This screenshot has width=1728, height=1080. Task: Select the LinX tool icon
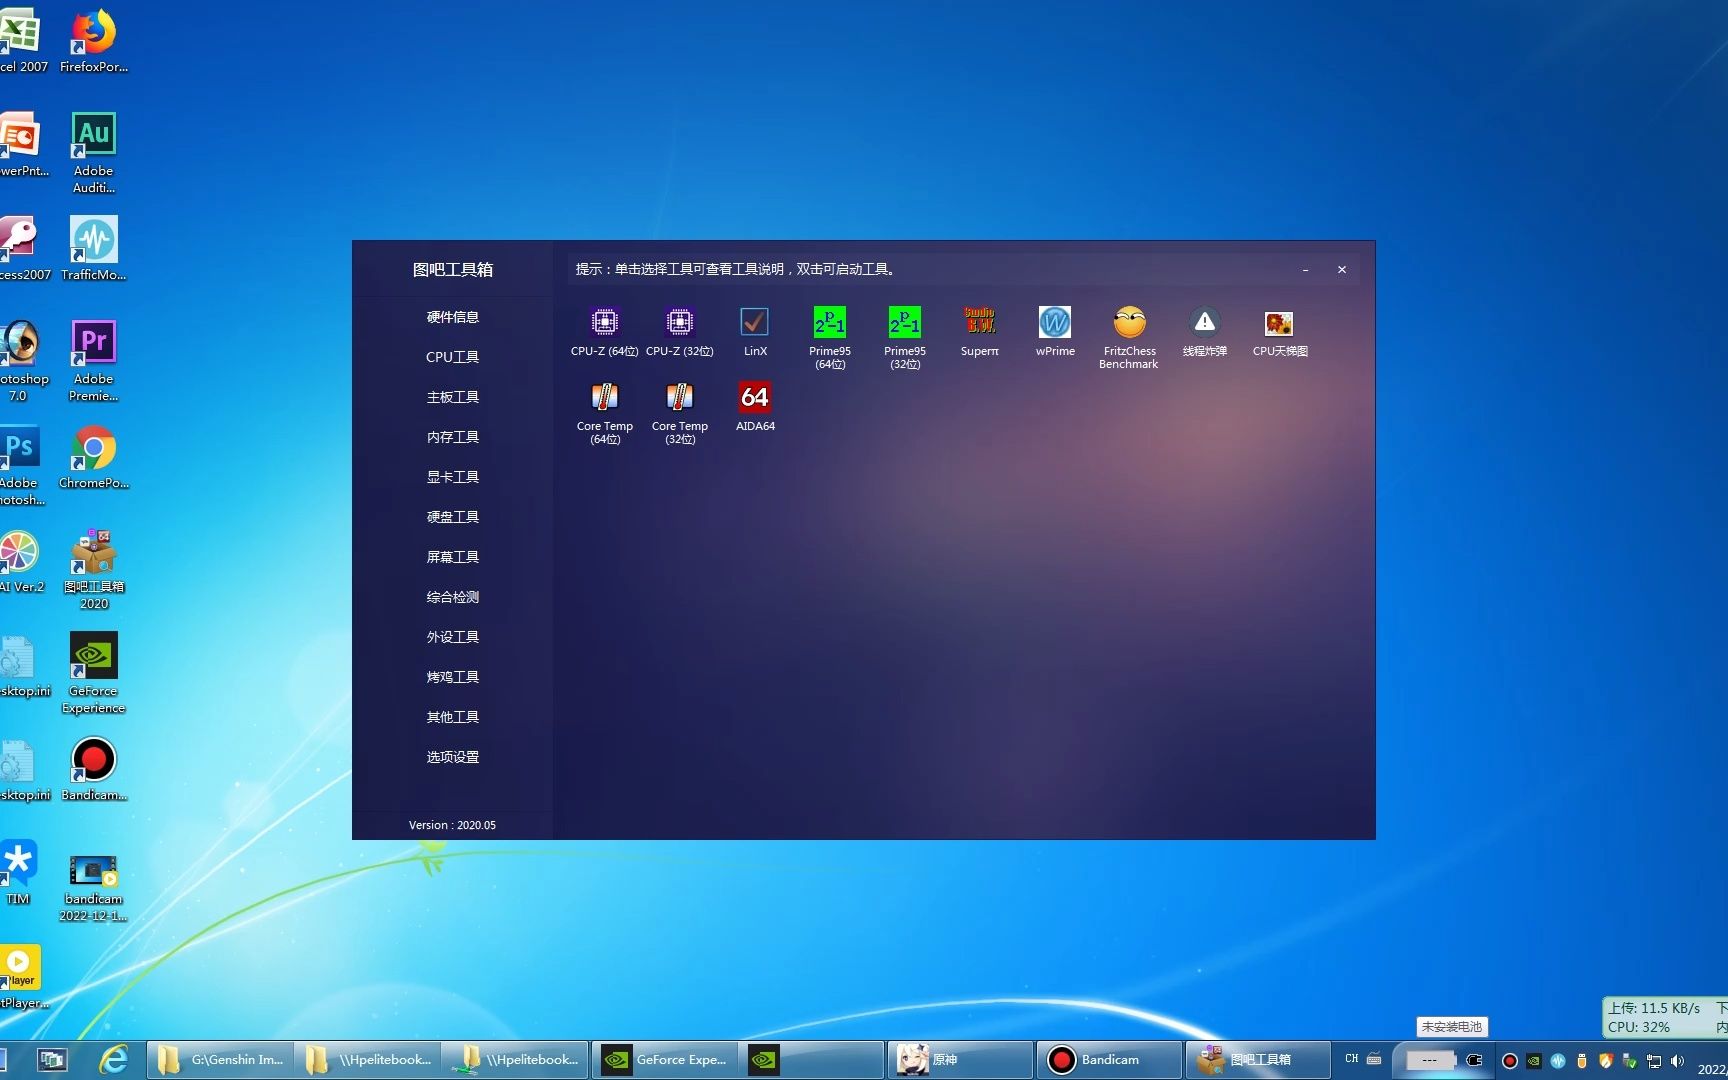pyautogui.click(x=755, y=323)
